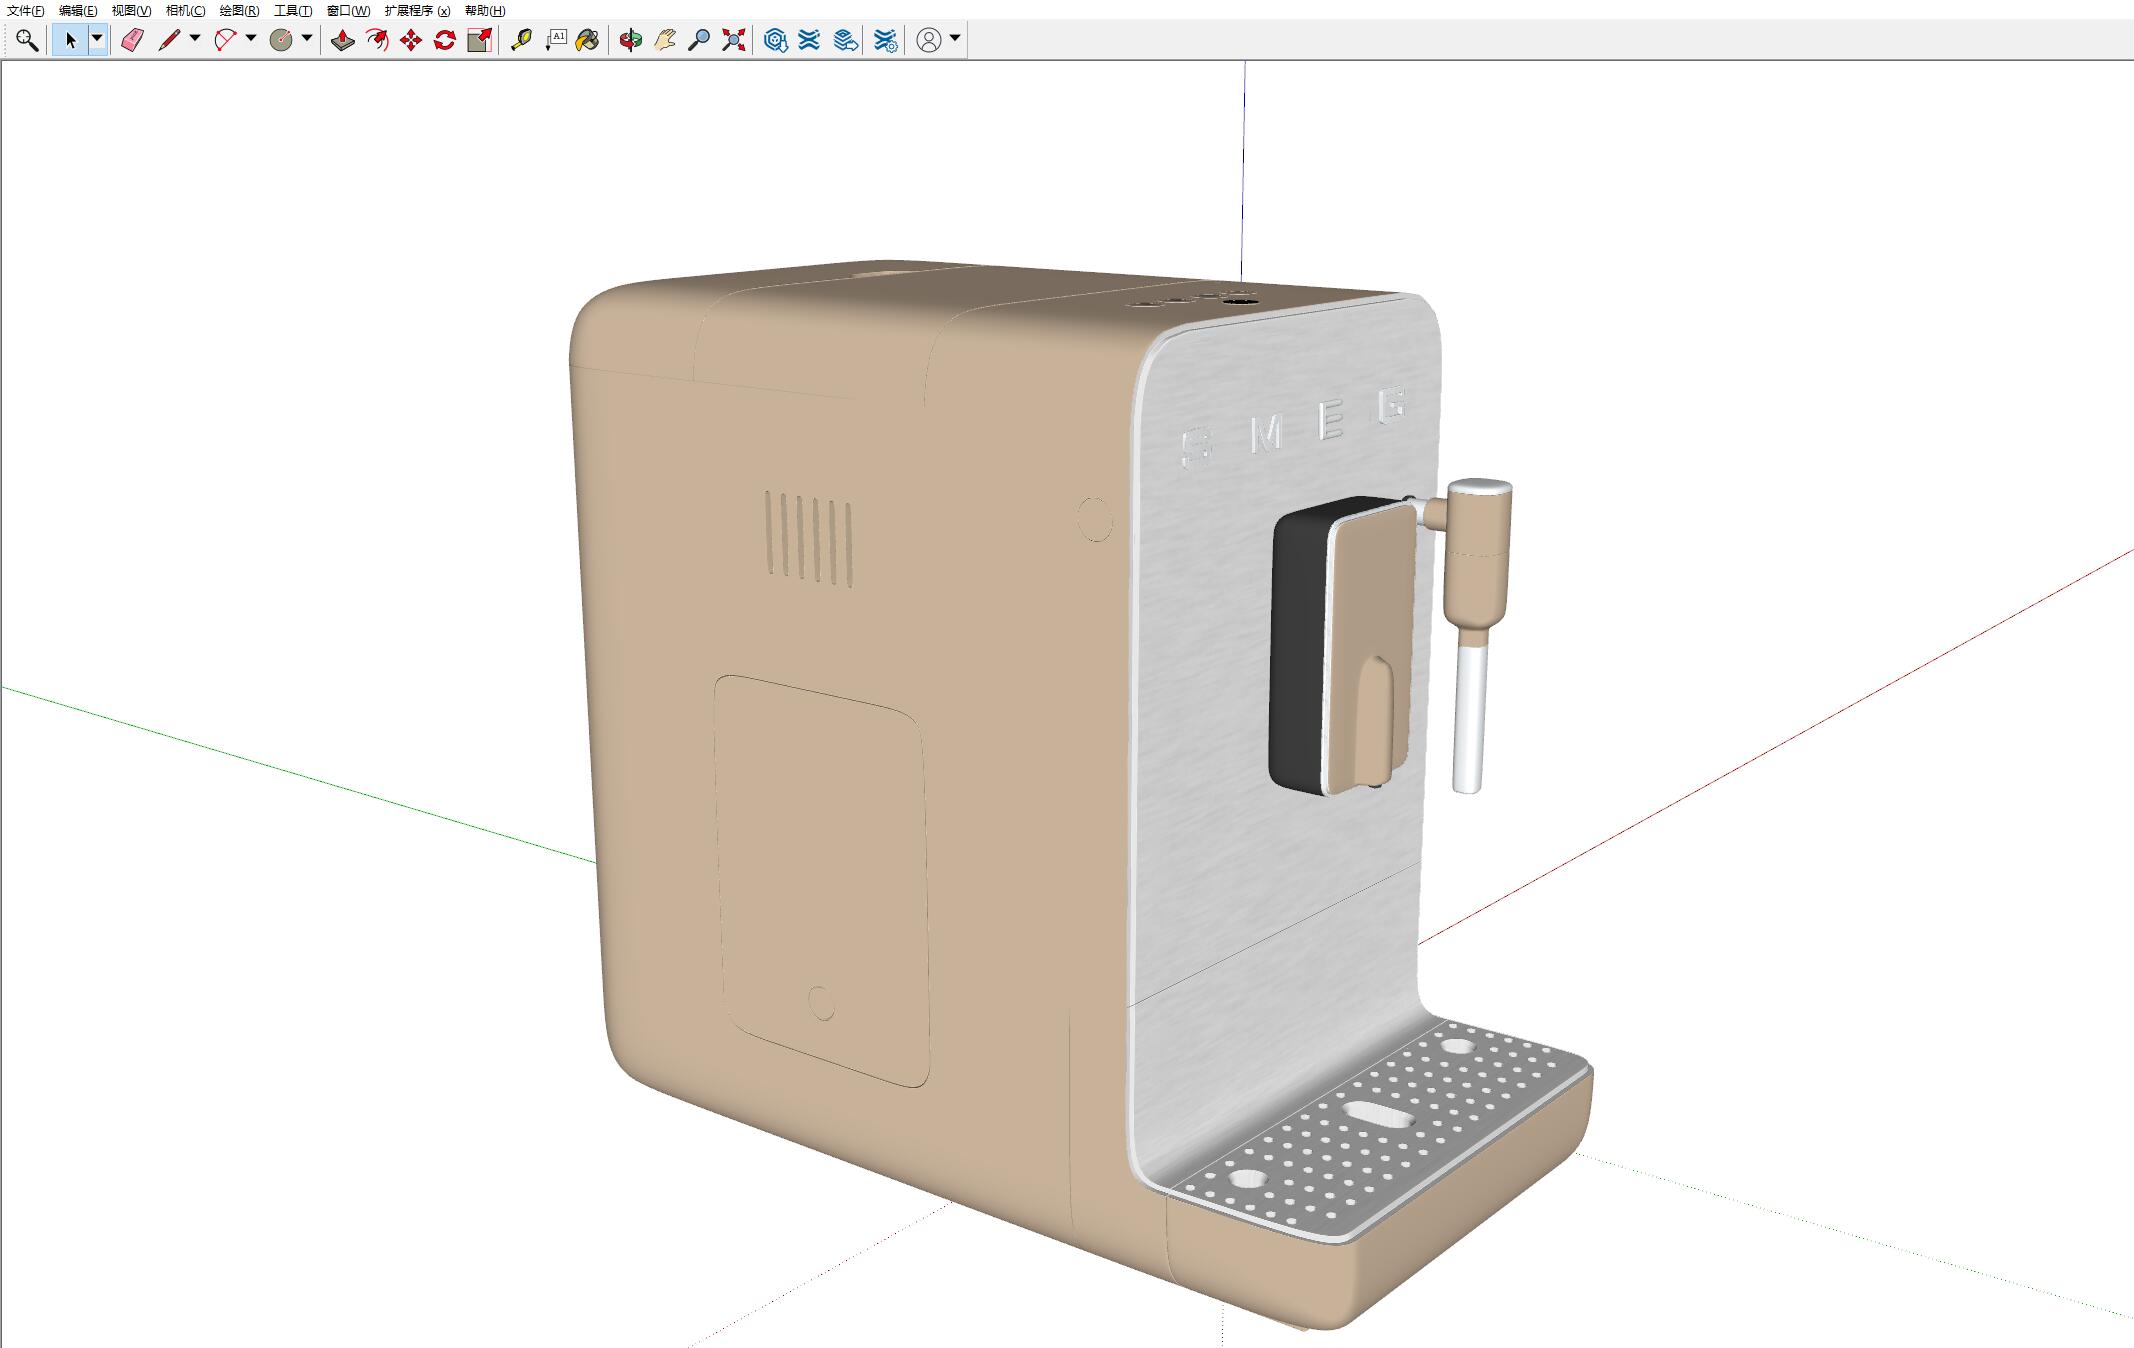This screenshot has width=2134, height=1348.
Task: Open the 扩展程序 (x) menu
Action: coord(417,11)
